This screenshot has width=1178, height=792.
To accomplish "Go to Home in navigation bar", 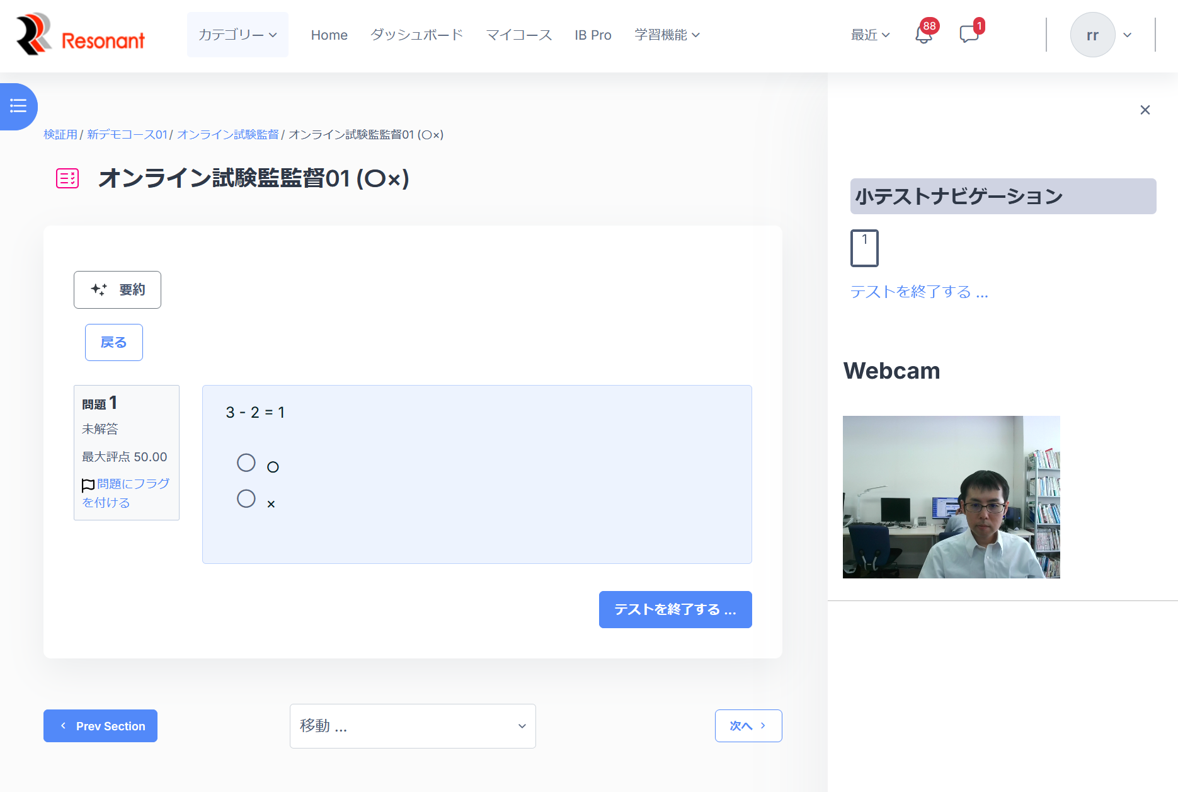I will (x=329, y=35).
